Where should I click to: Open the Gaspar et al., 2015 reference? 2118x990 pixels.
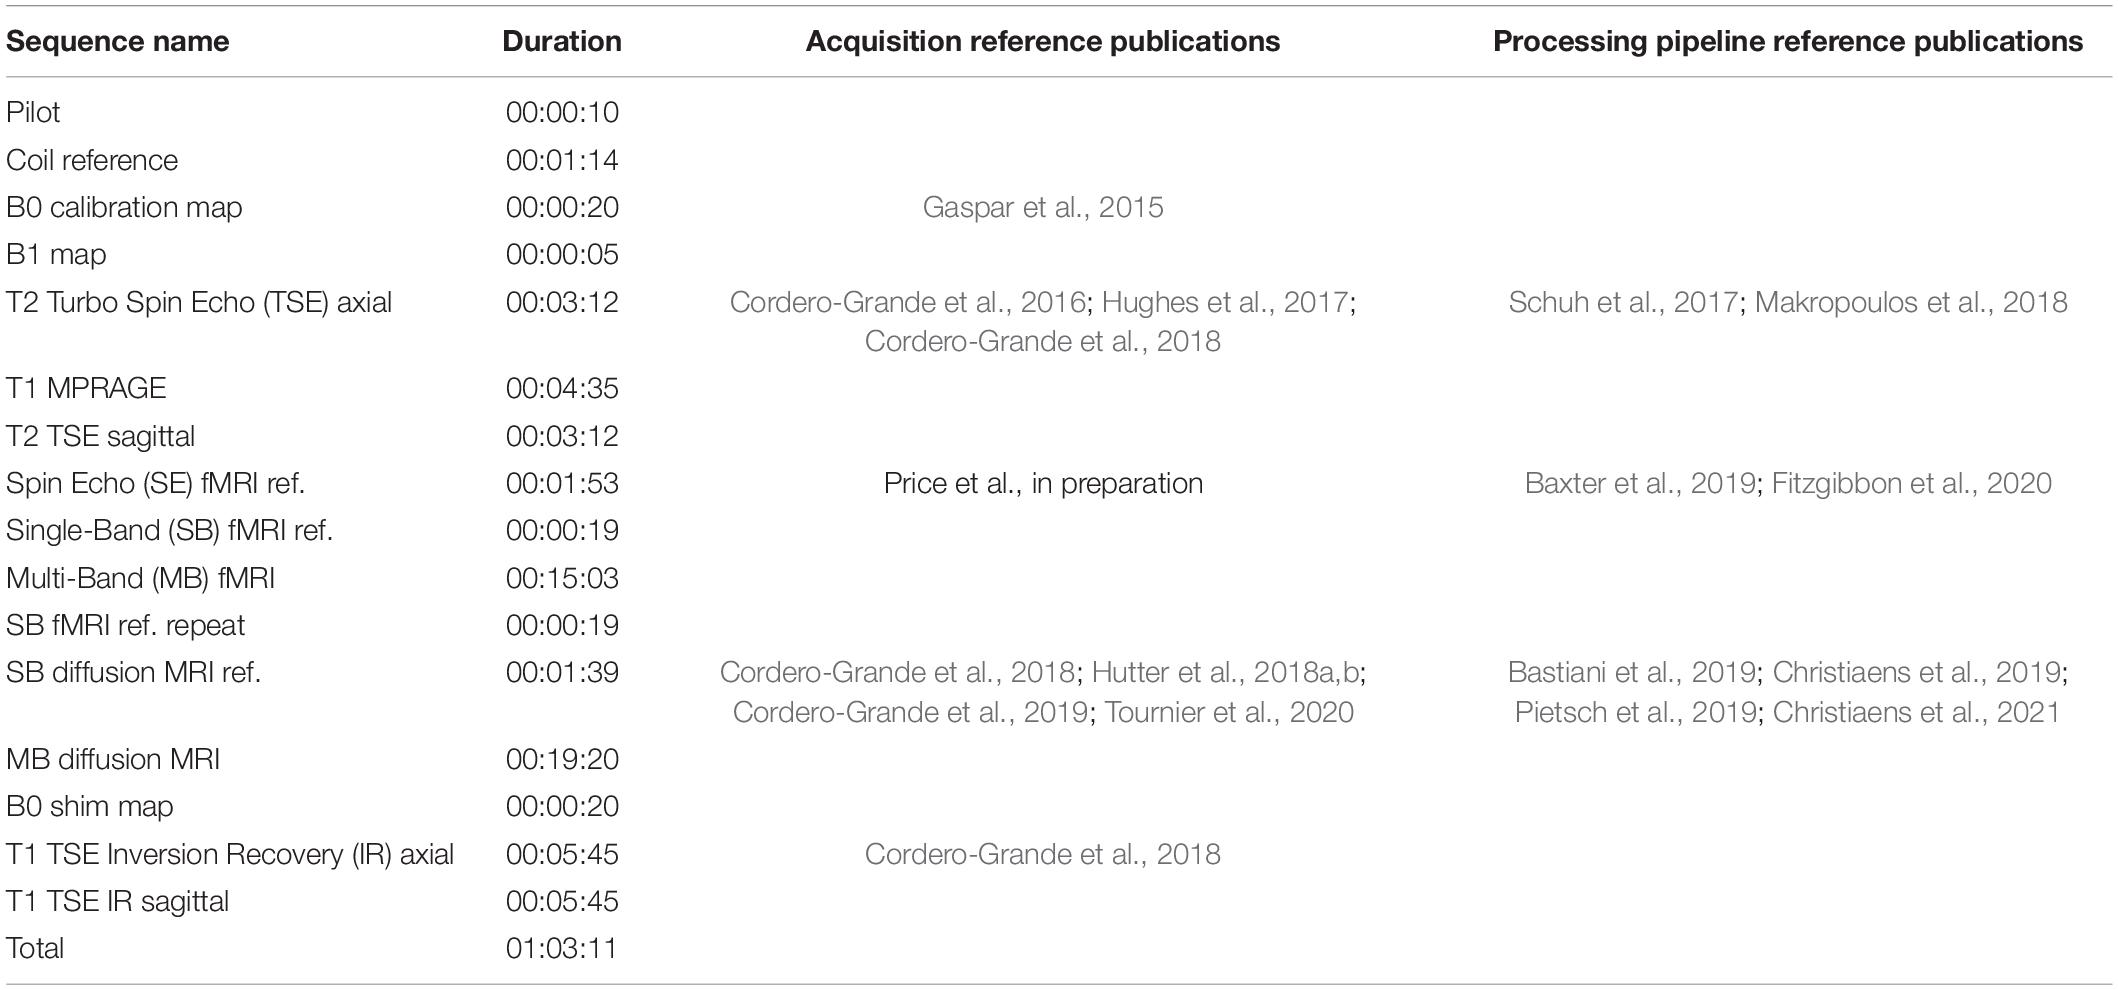(x=1043, y=207)
